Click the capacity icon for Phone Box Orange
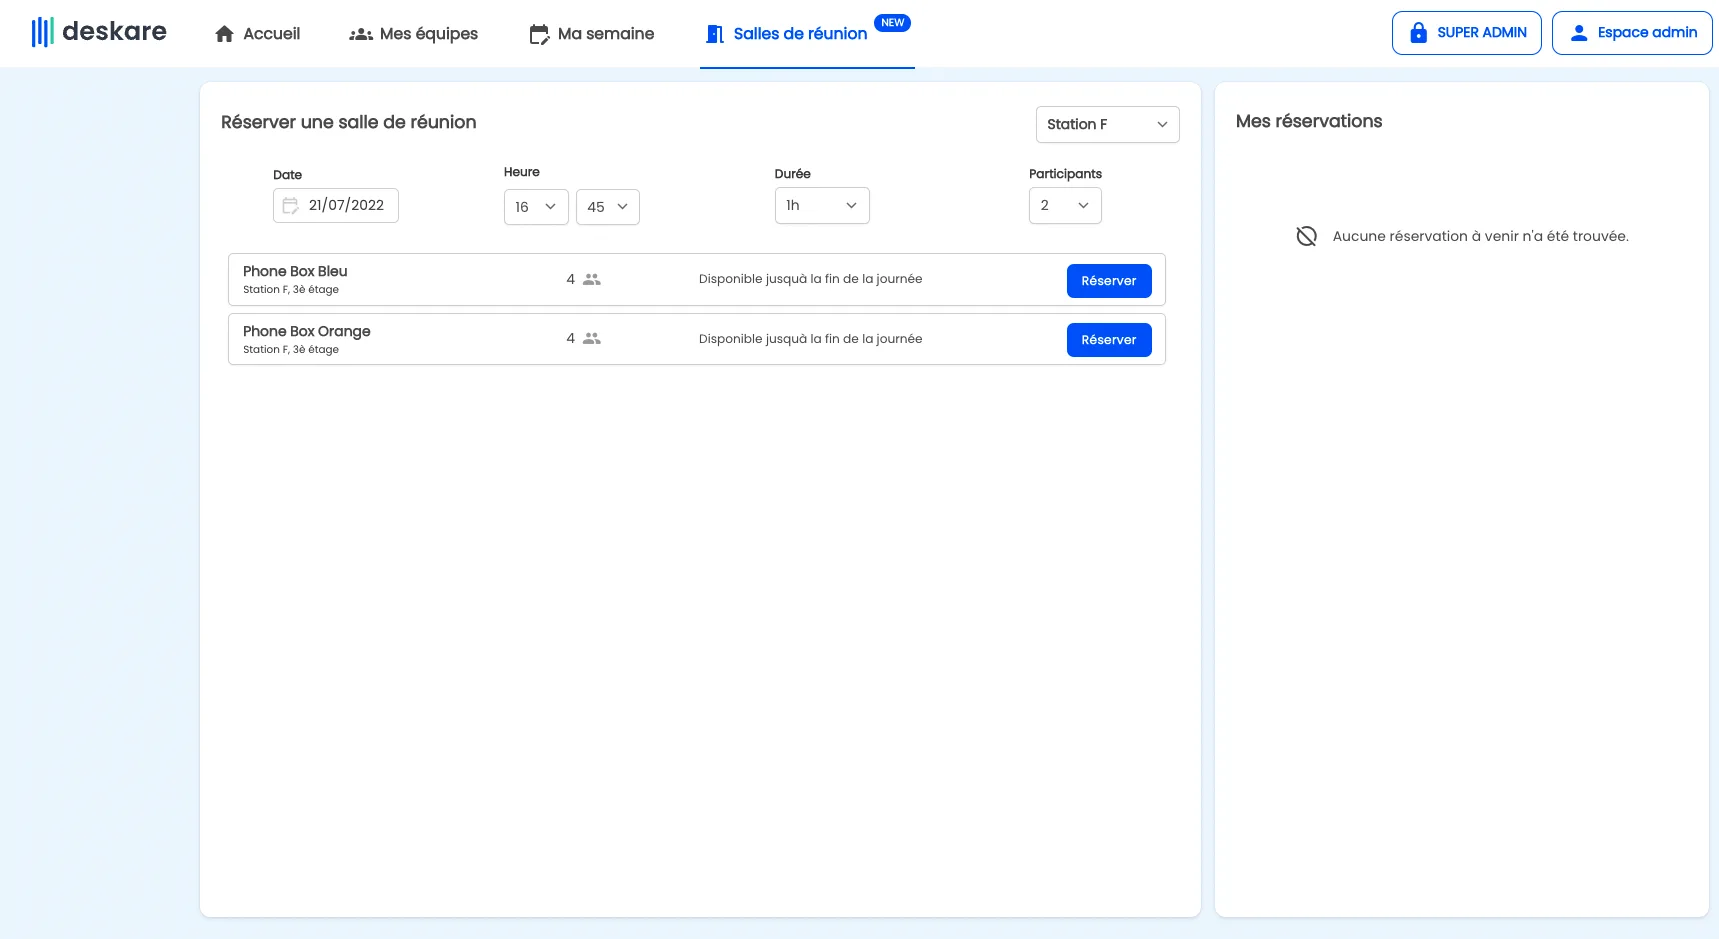The width and height of the screenshot is (1719, 939). 592,339
